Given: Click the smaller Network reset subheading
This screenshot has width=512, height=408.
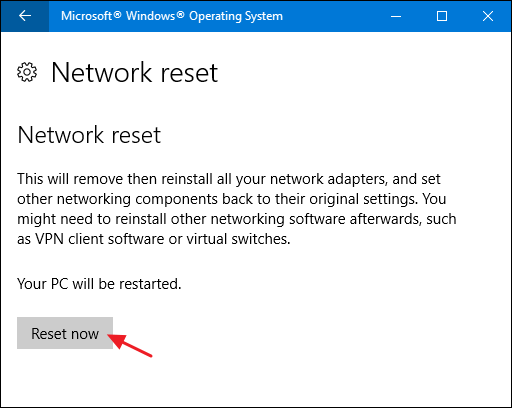Looking at the screenshot, I should pyautogui.click(x=89, y=135).
